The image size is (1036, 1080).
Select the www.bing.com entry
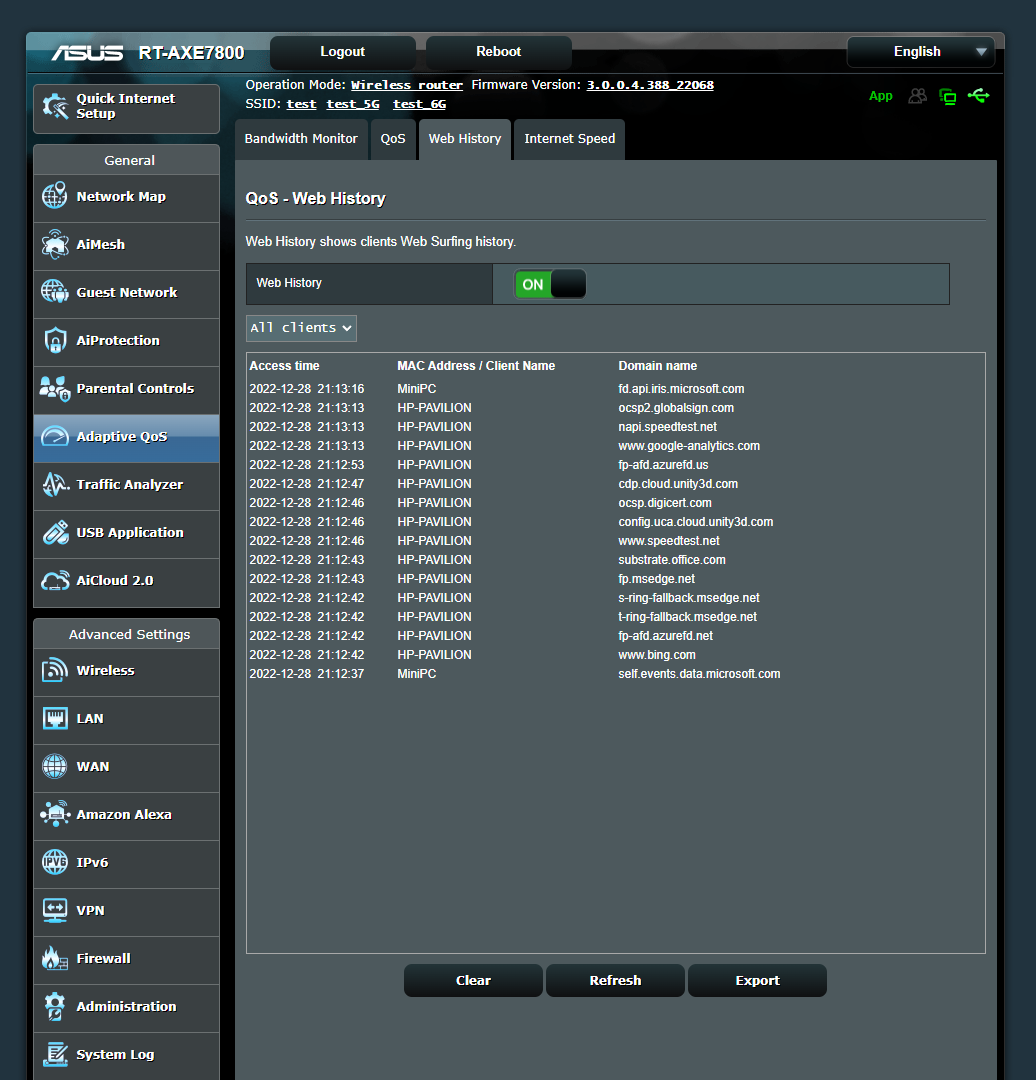[656, 655]
